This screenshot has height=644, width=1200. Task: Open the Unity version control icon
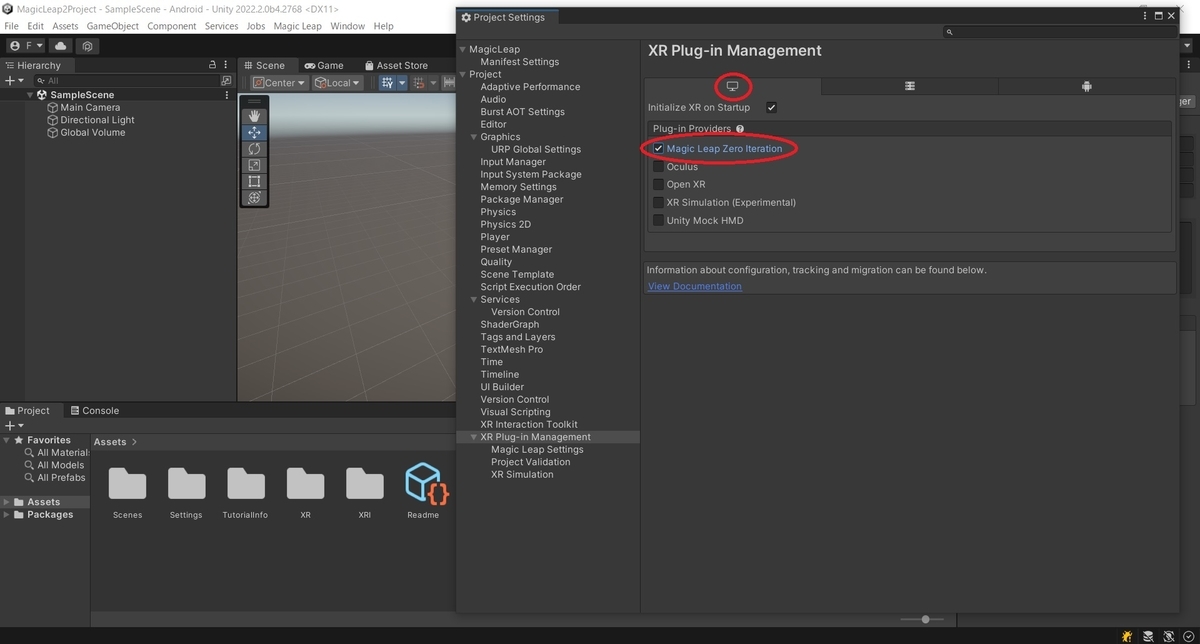point(88,46)
